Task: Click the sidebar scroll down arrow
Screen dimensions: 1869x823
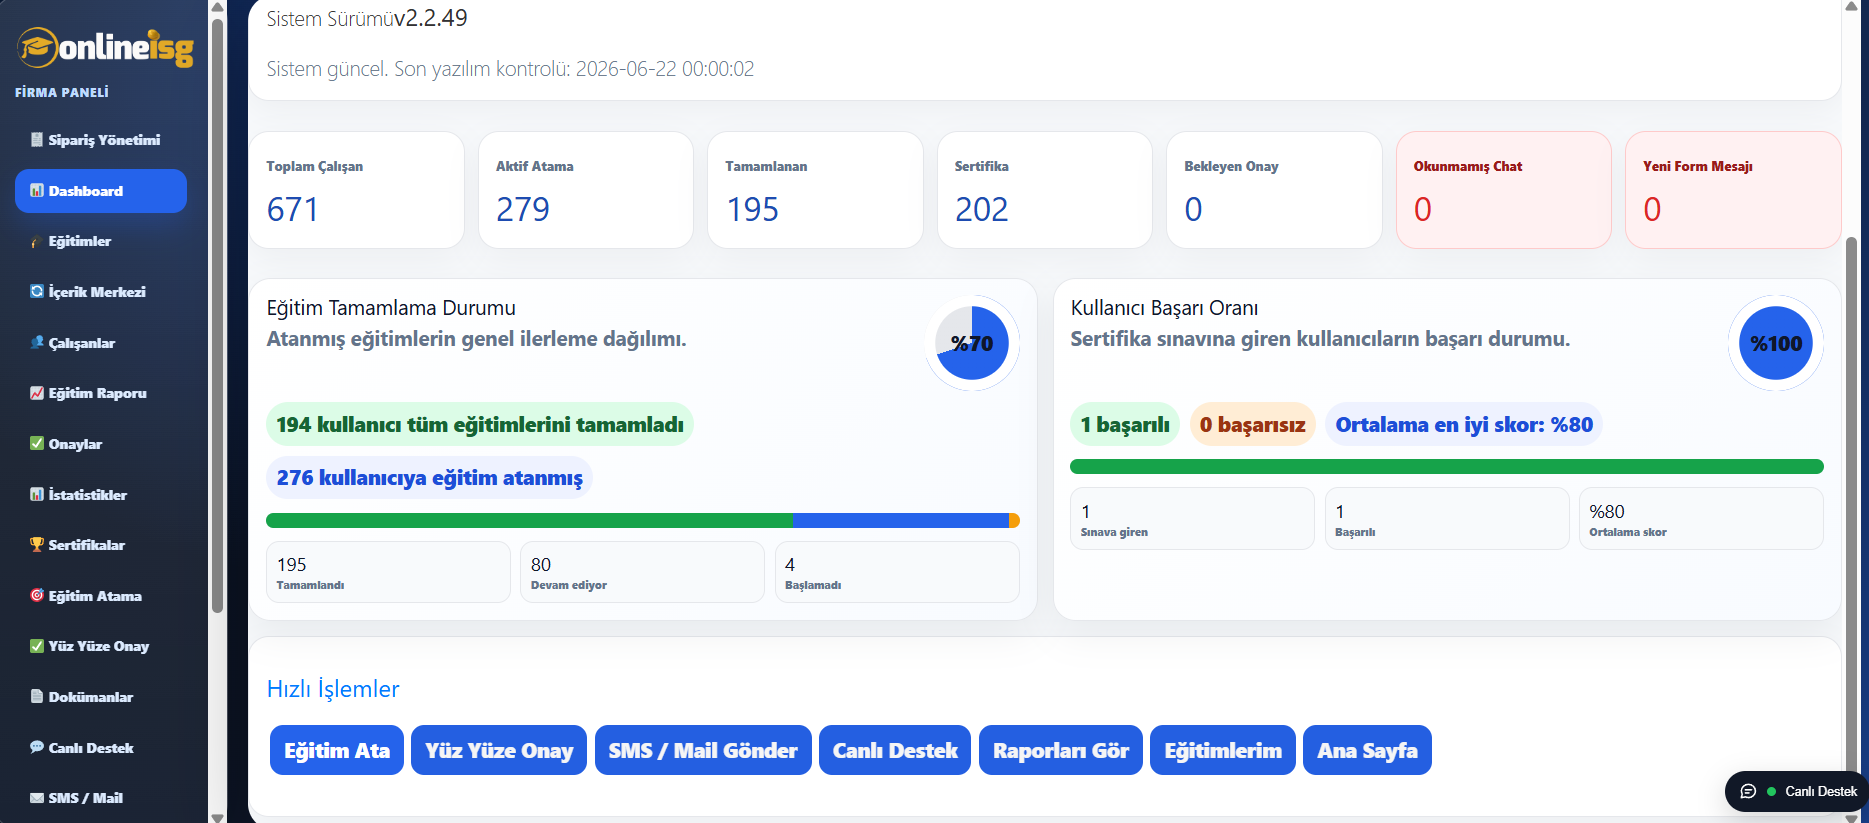Action: pyautogui.click(x=217, y=816)
